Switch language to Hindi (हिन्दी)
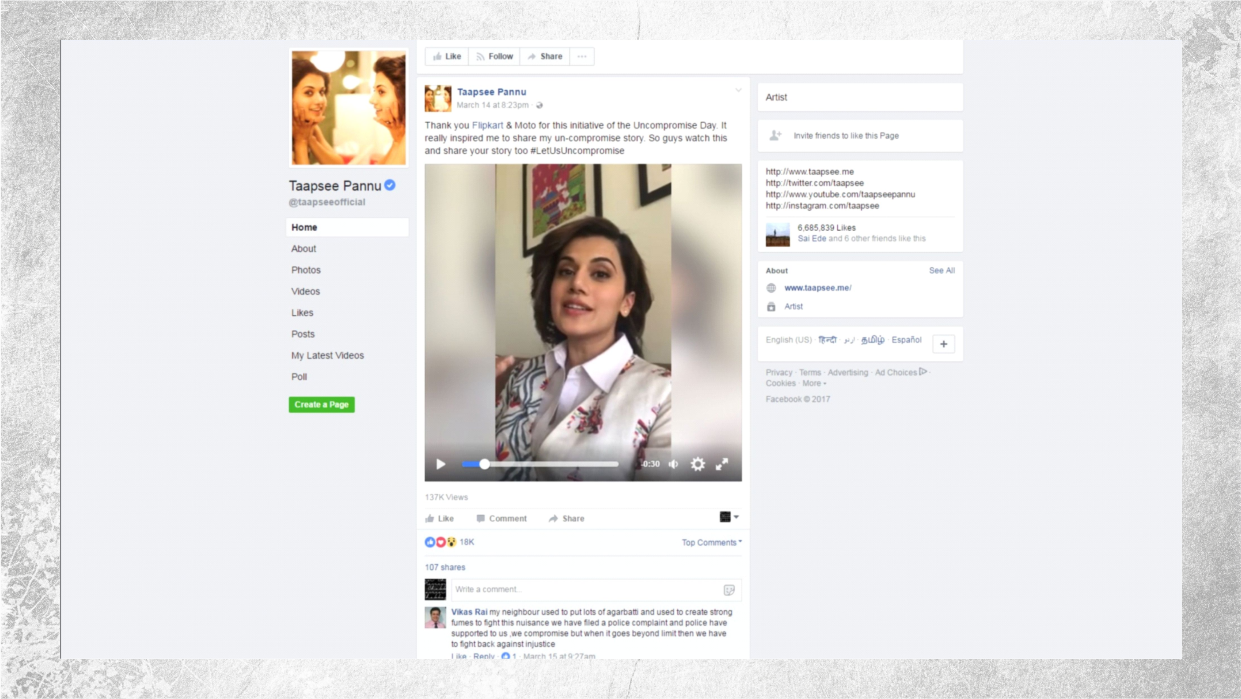This screenshot has width=1241, height=699. 828,340
